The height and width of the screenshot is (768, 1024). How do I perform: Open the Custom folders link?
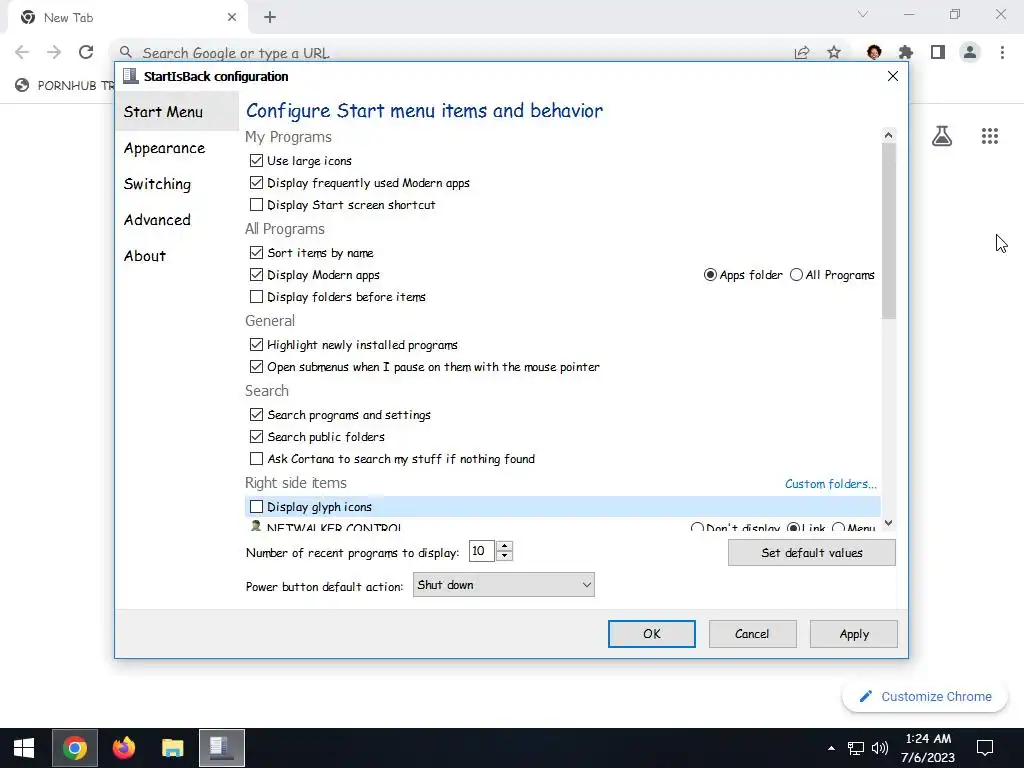coord(831,484)
